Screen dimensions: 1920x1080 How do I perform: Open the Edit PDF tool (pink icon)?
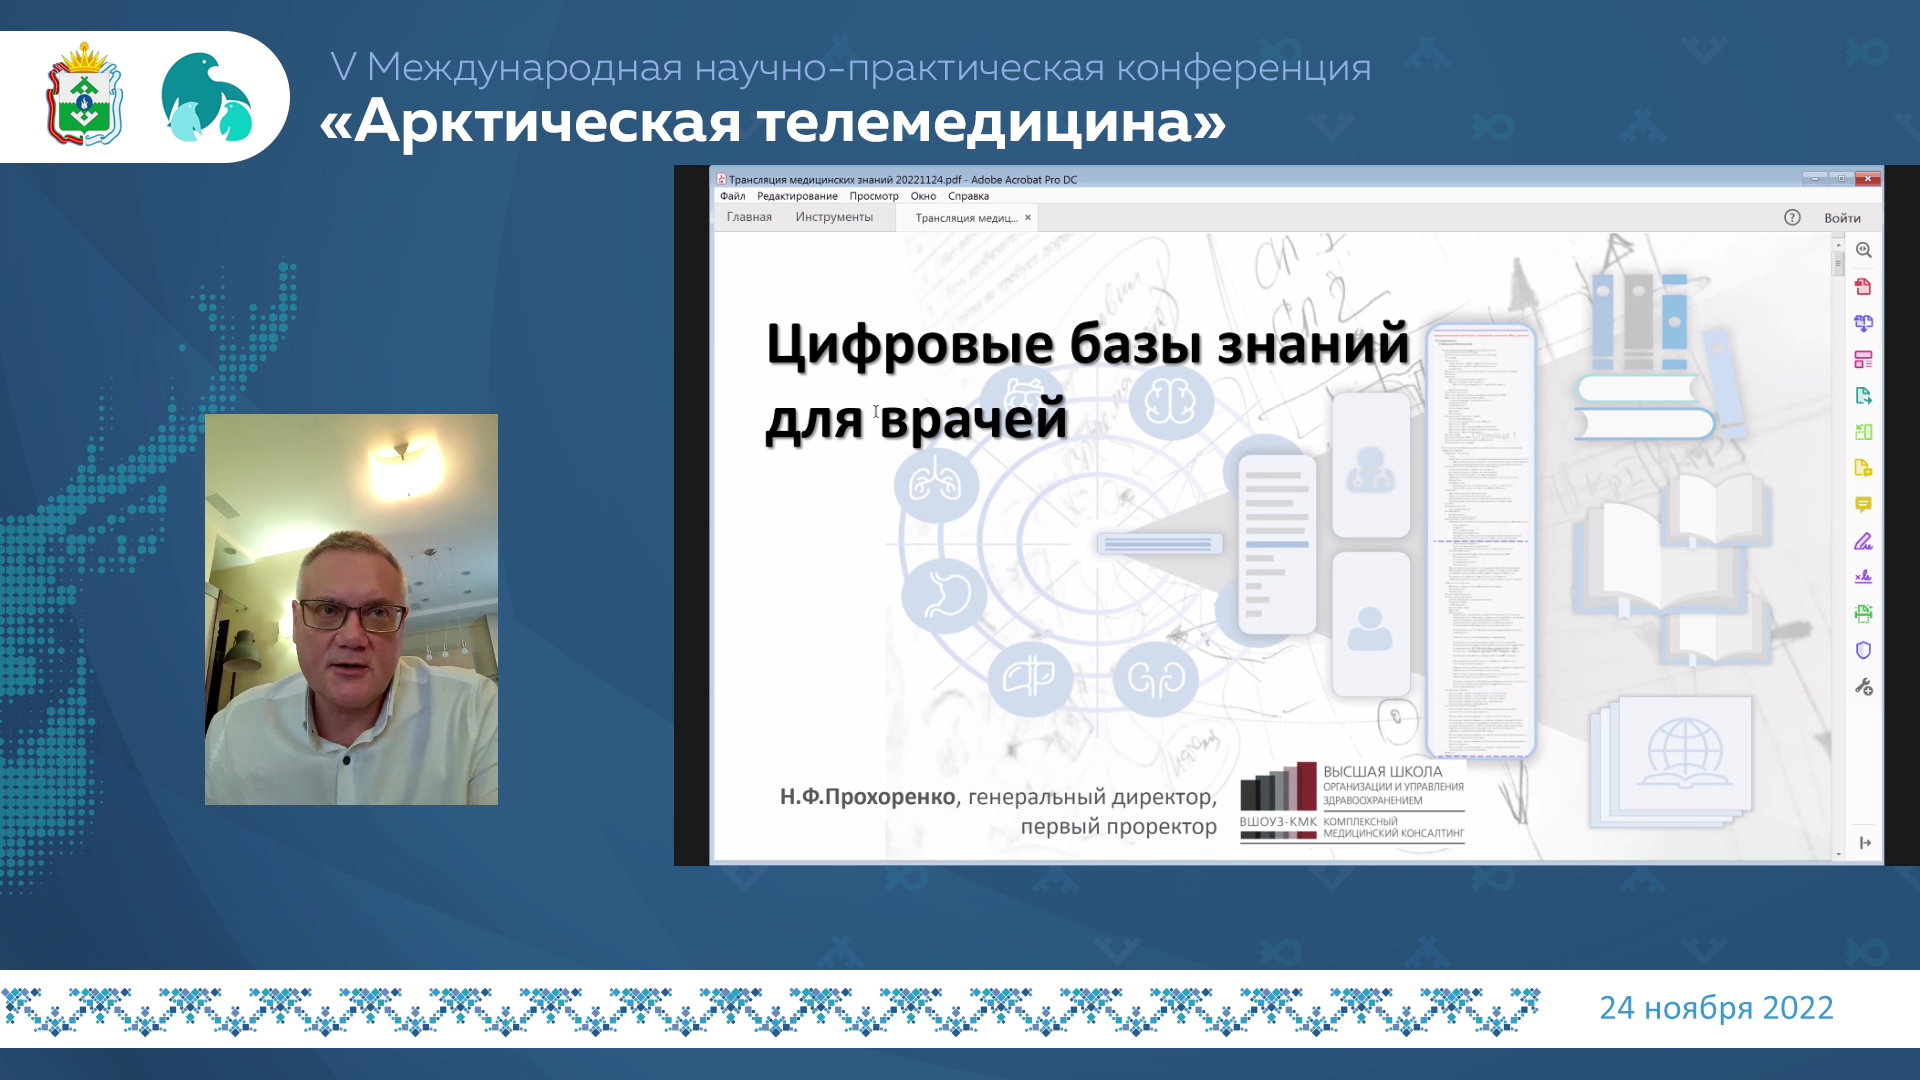click(1863, 360)
